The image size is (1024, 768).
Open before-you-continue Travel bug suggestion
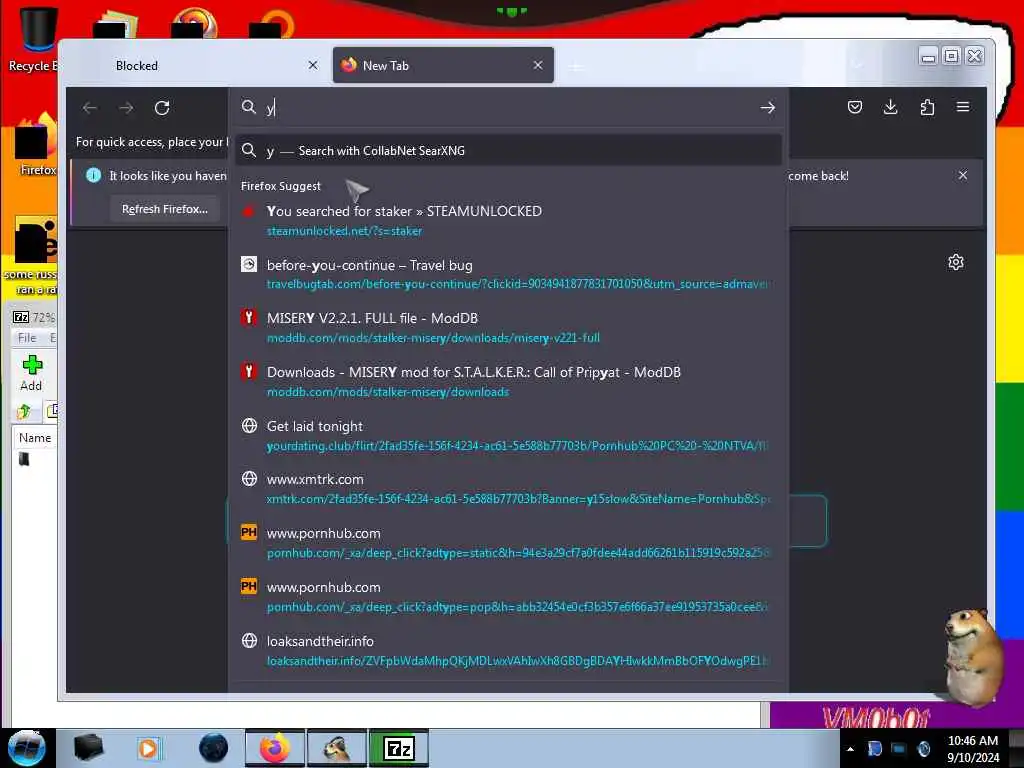pyautogui.click(x=508, y=274)
